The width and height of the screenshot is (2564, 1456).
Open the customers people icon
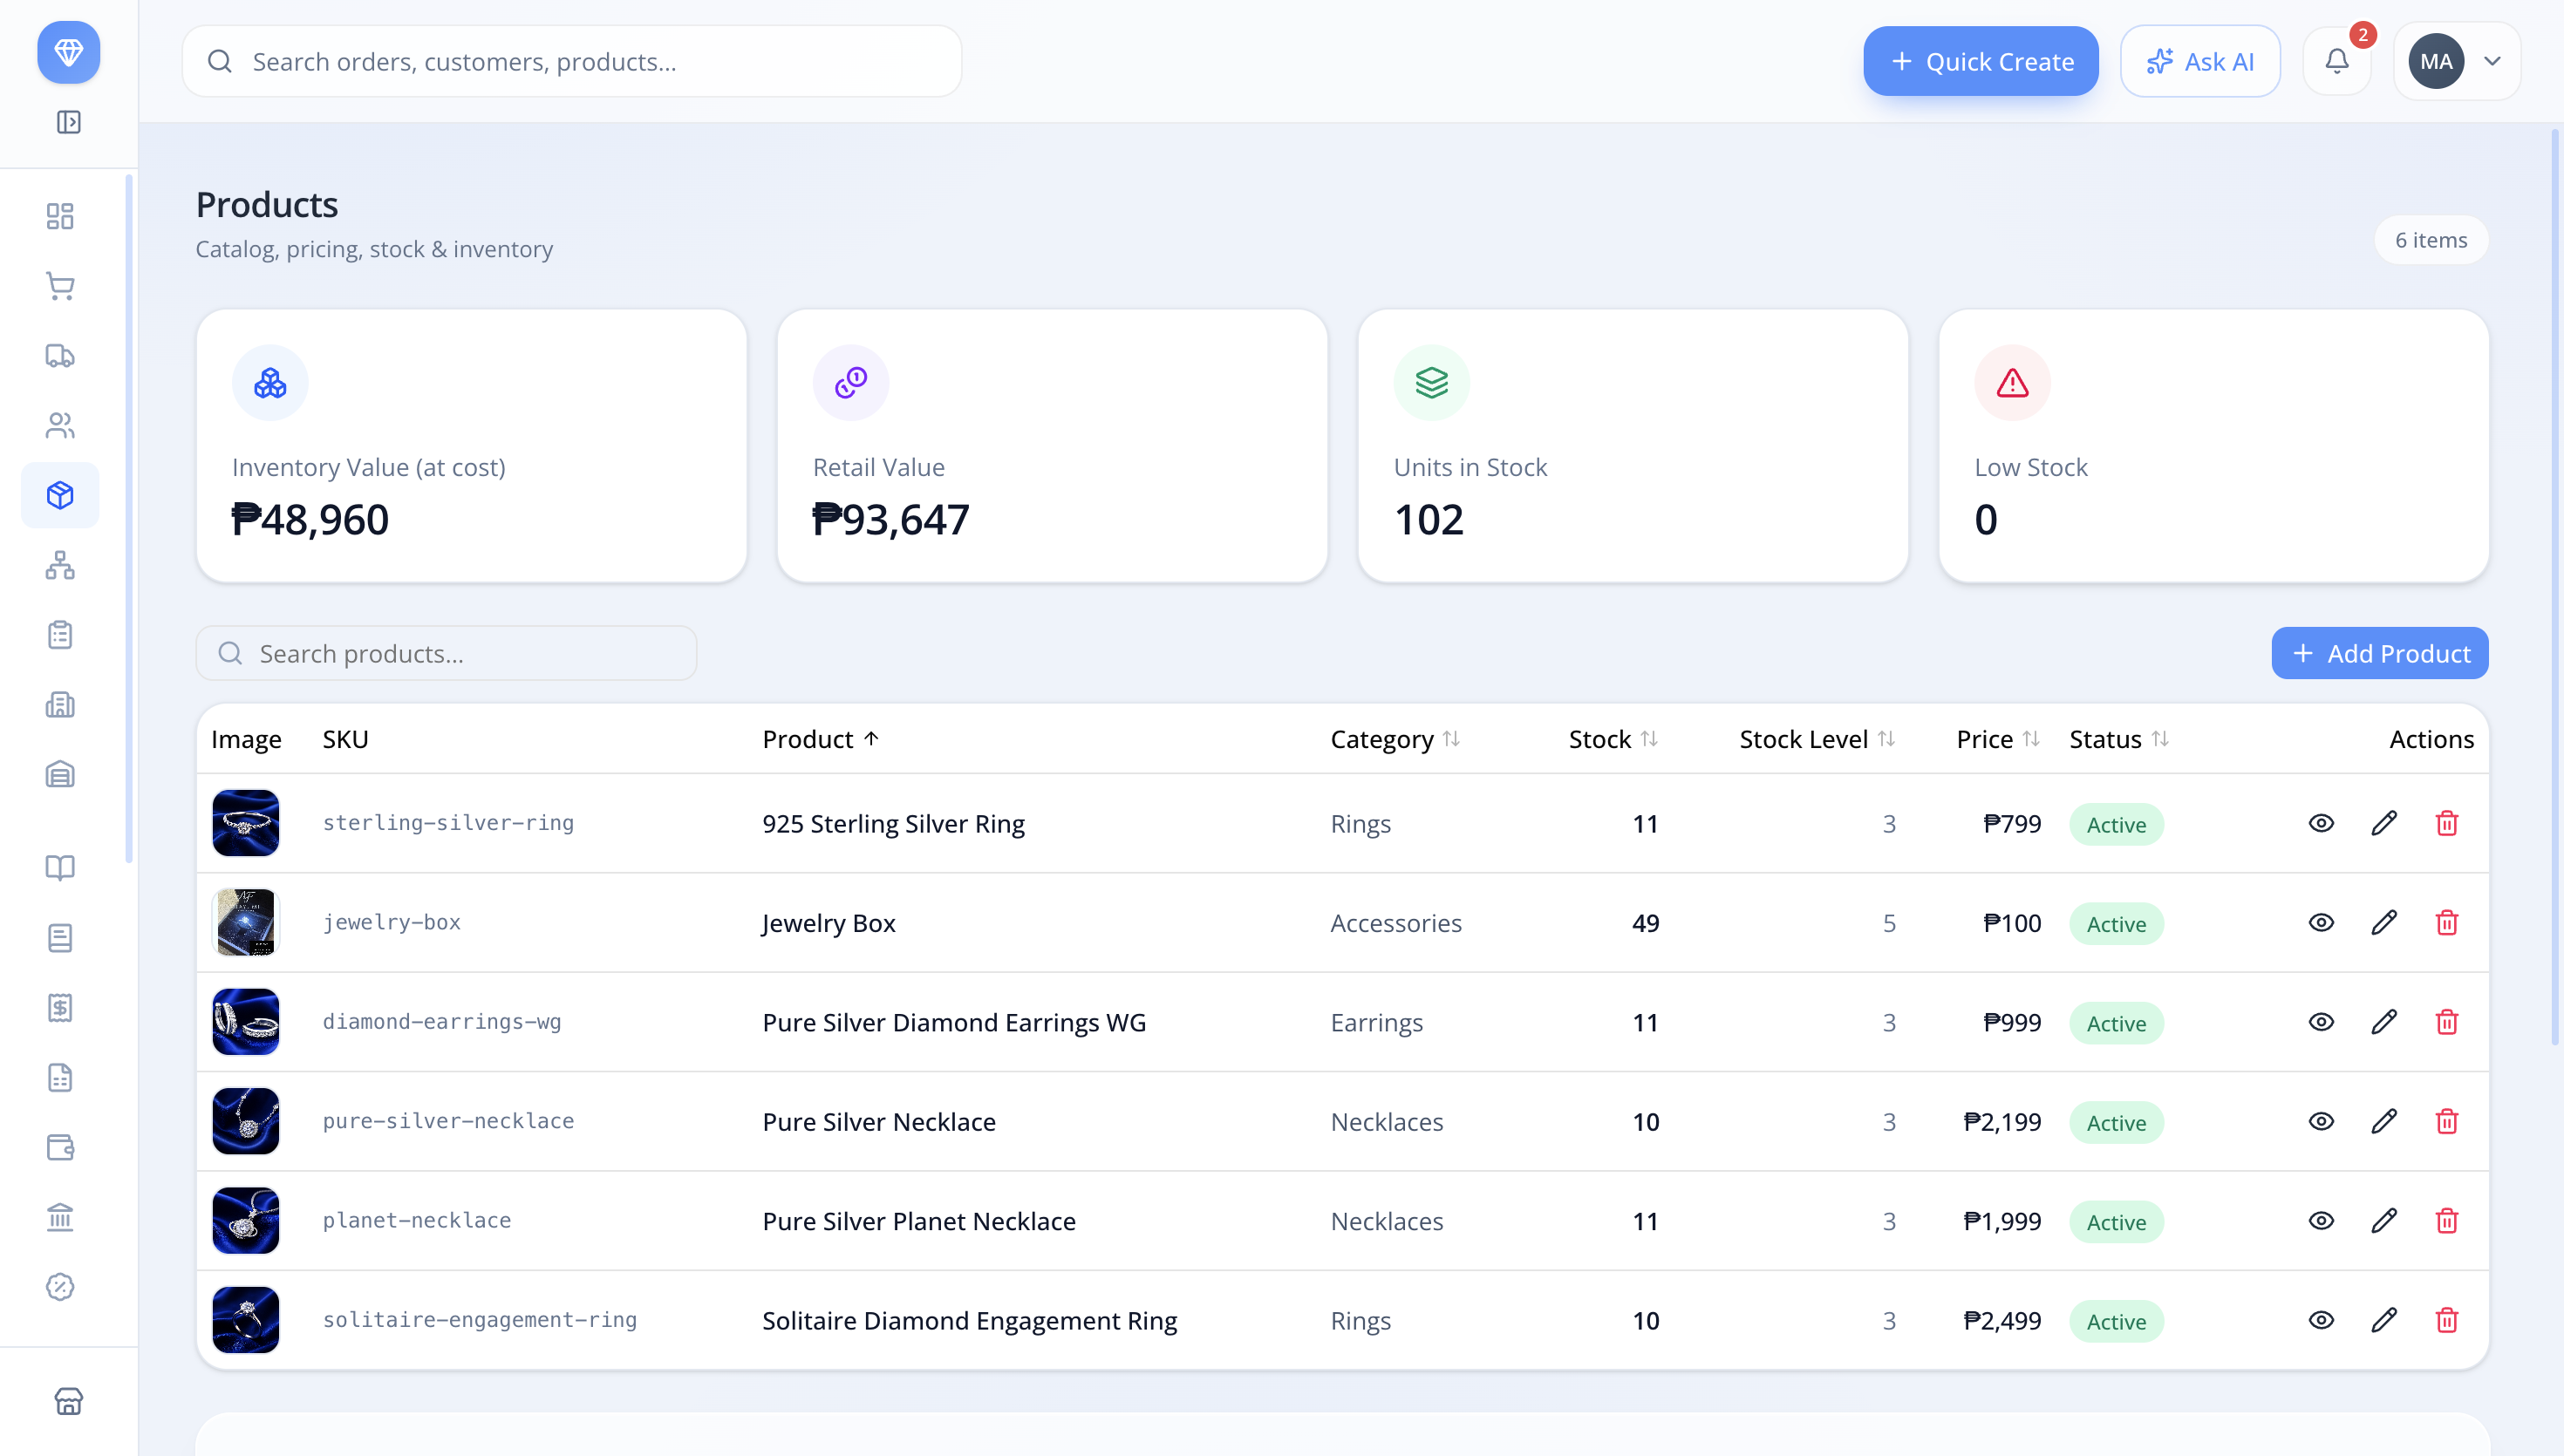click(x=60, y=425)
